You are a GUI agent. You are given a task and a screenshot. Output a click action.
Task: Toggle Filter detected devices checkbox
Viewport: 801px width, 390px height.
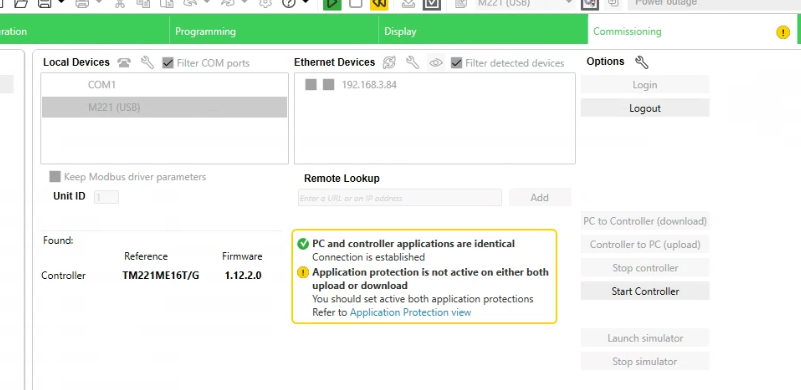coord(456,63)
